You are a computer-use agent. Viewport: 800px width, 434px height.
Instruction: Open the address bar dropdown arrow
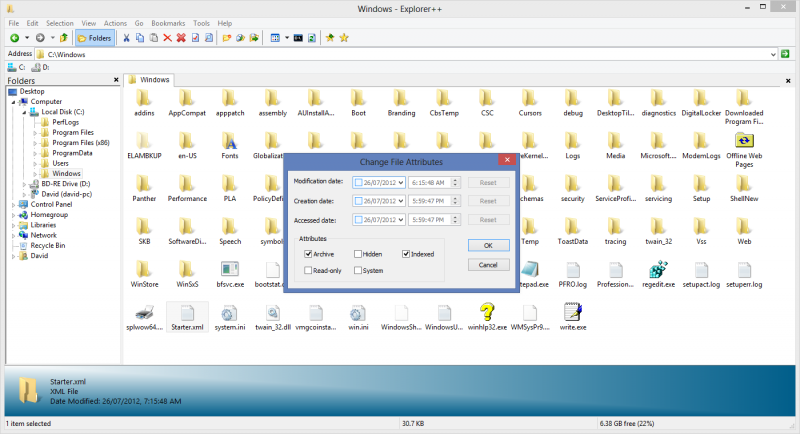coord(773,54)
